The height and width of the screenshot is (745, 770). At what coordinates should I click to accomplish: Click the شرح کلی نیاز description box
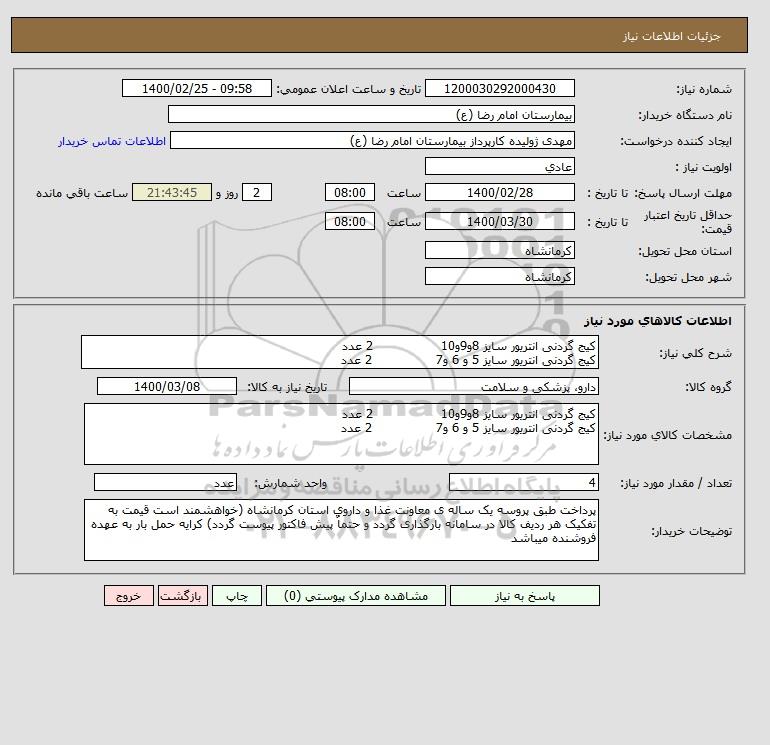click(340, 353)
